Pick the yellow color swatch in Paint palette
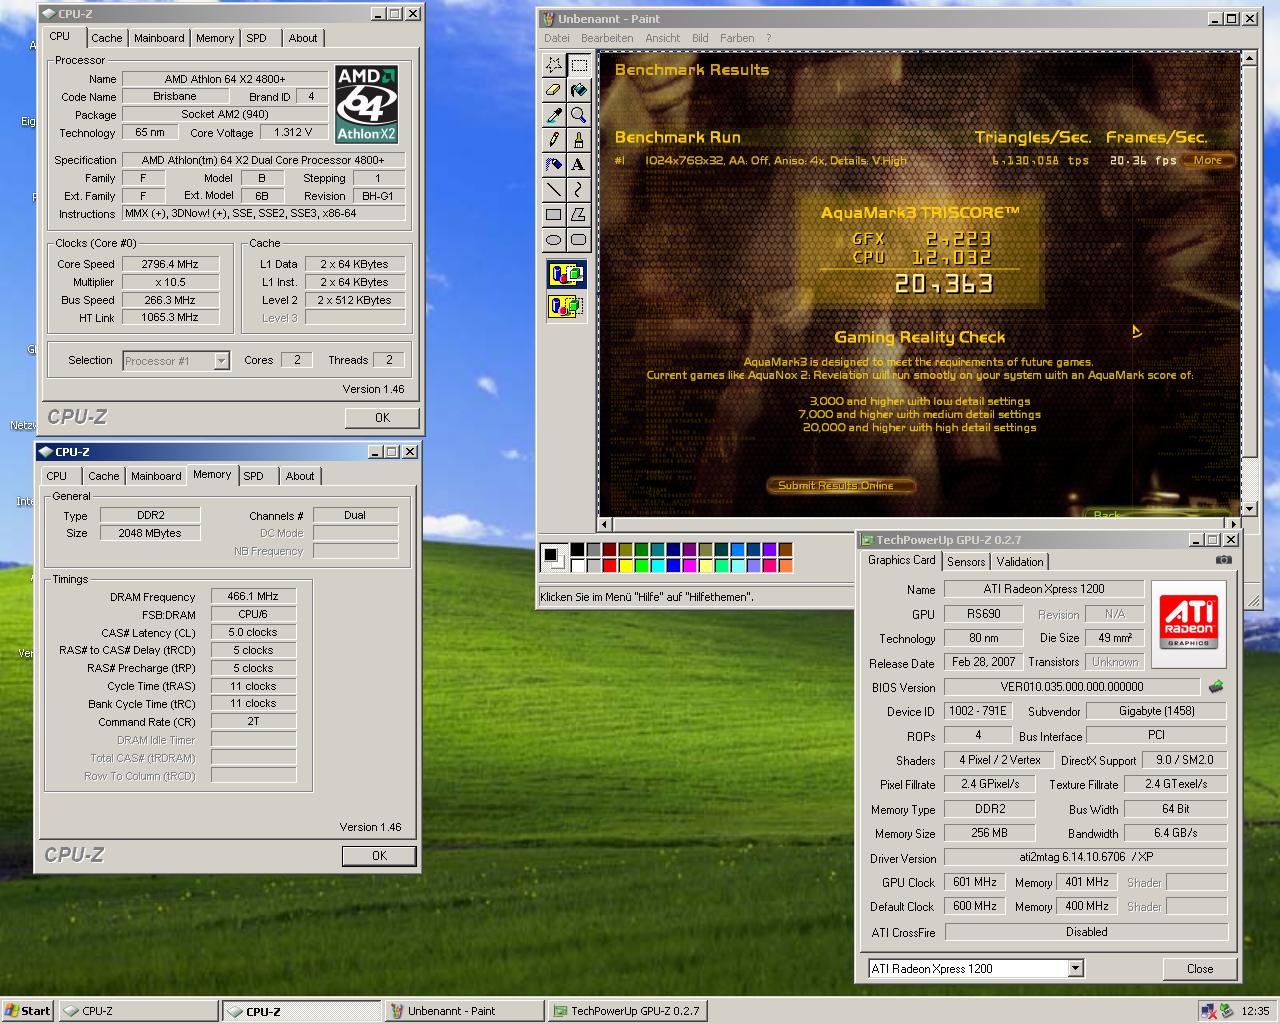This screenshot has width=1280, height=1024. coord(625,566)
